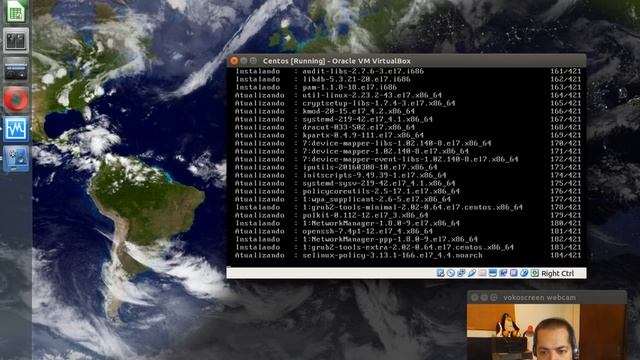Click the 161/421 progress counter
Image resolution: width=640 pixels, height=360 pixels.
pos(565,71)
